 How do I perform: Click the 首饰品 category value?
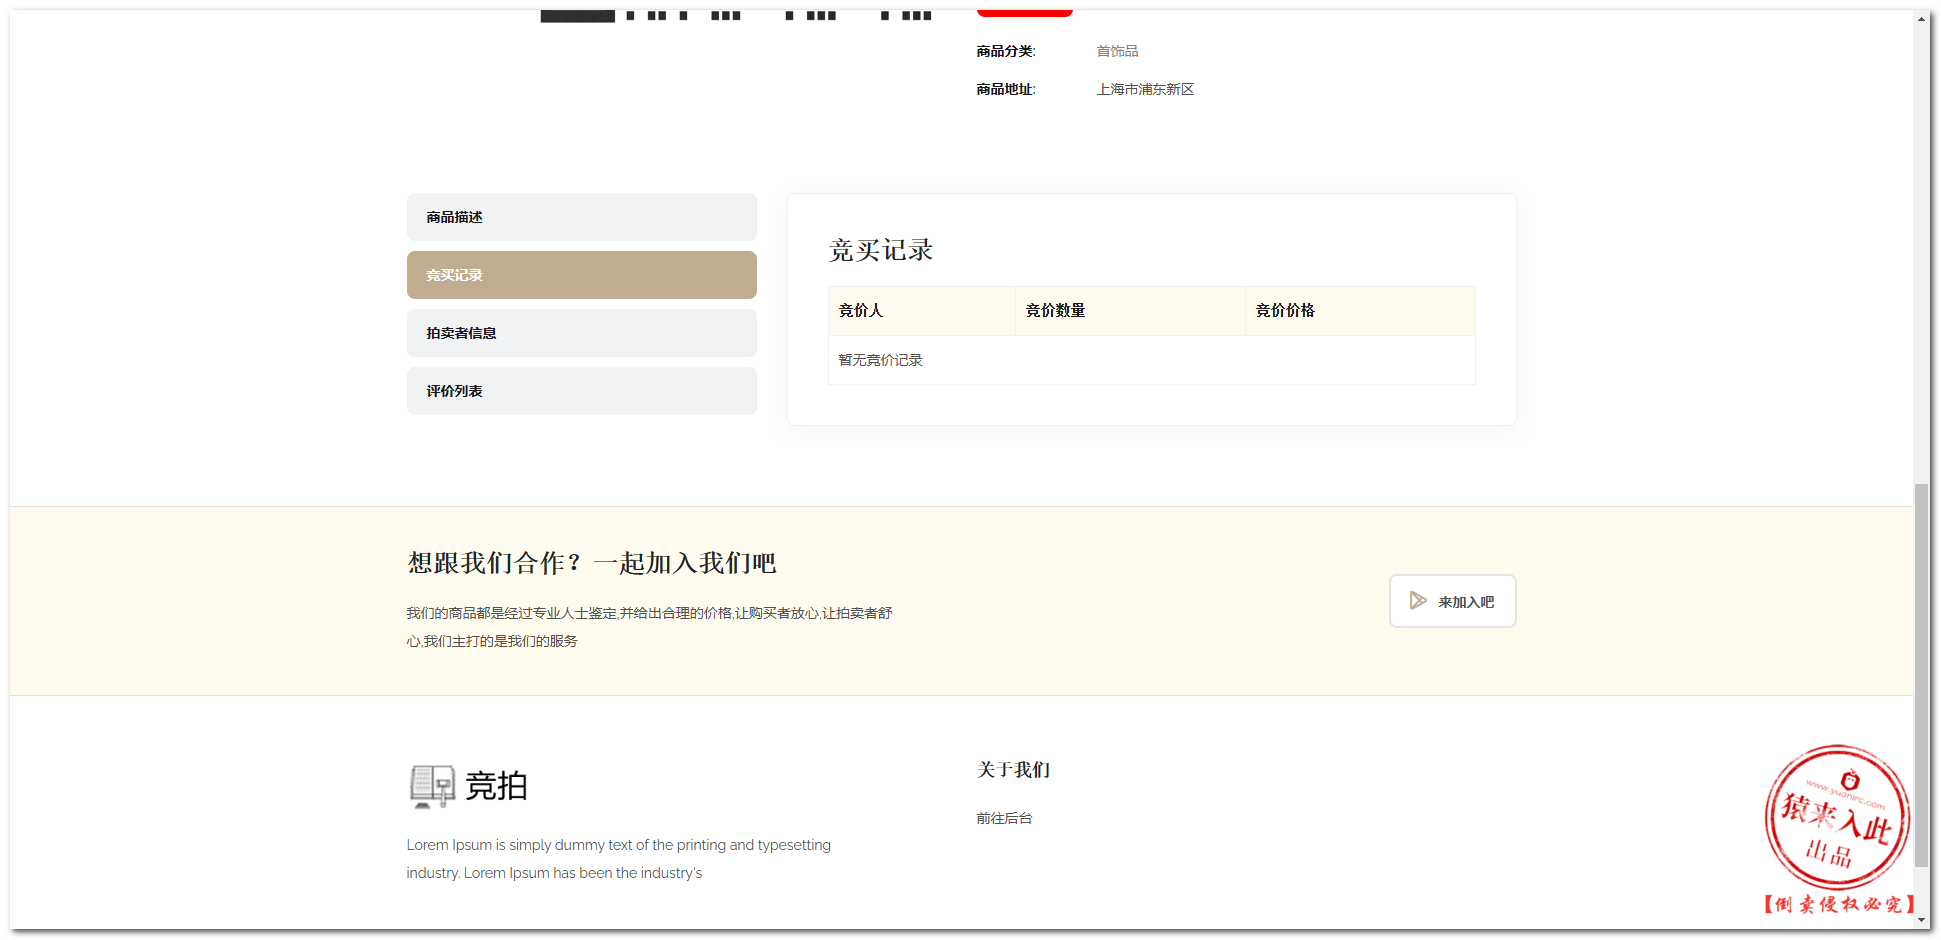1117,51
